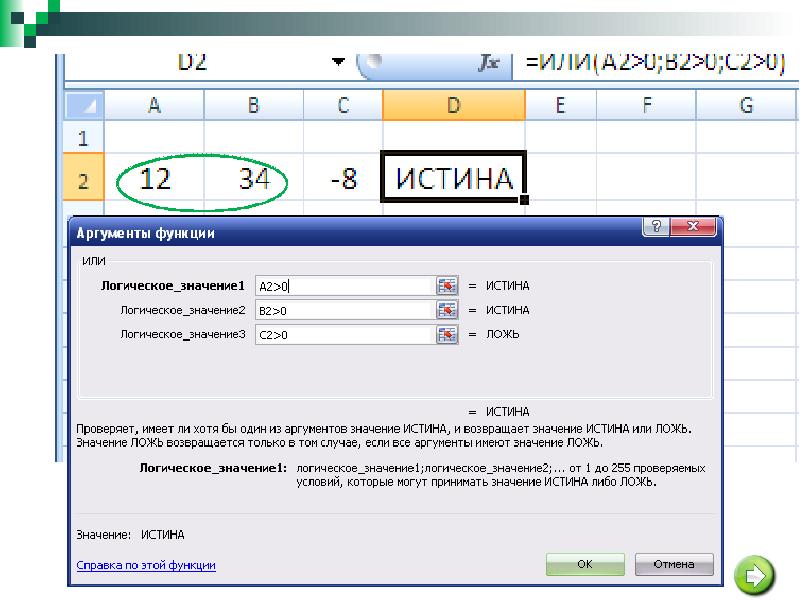Select cell A2 containing 12

tap(155, 180)
